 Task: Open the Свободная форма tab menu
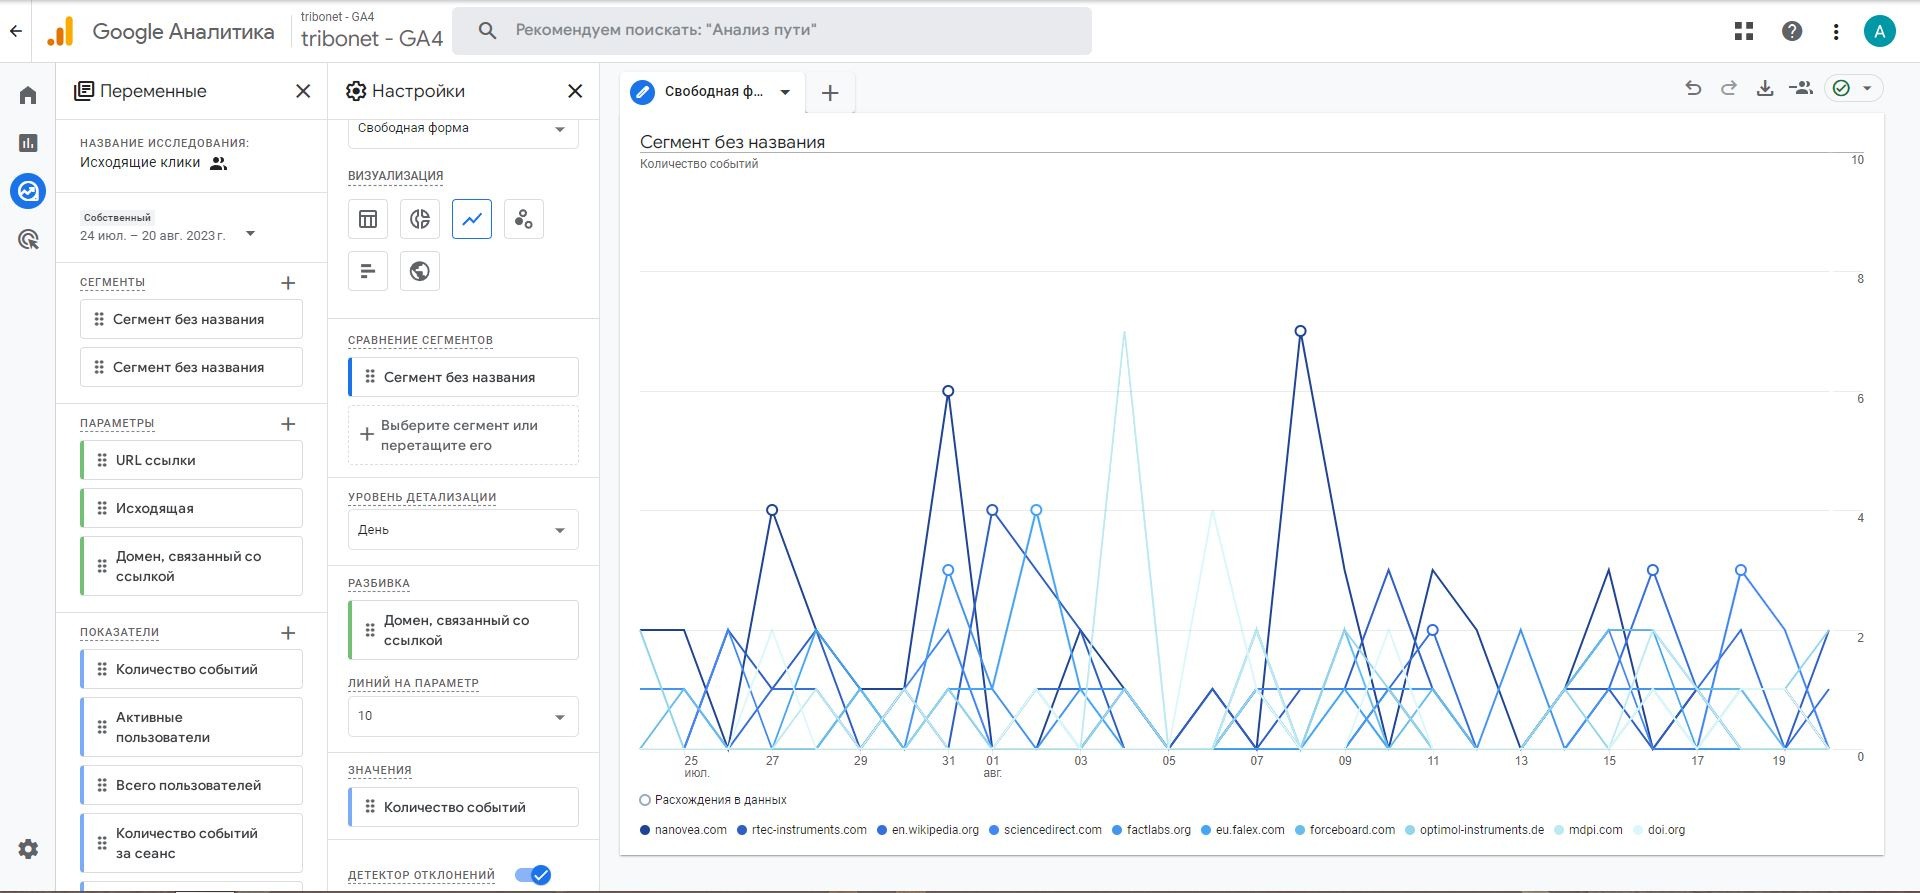(785, 92)
